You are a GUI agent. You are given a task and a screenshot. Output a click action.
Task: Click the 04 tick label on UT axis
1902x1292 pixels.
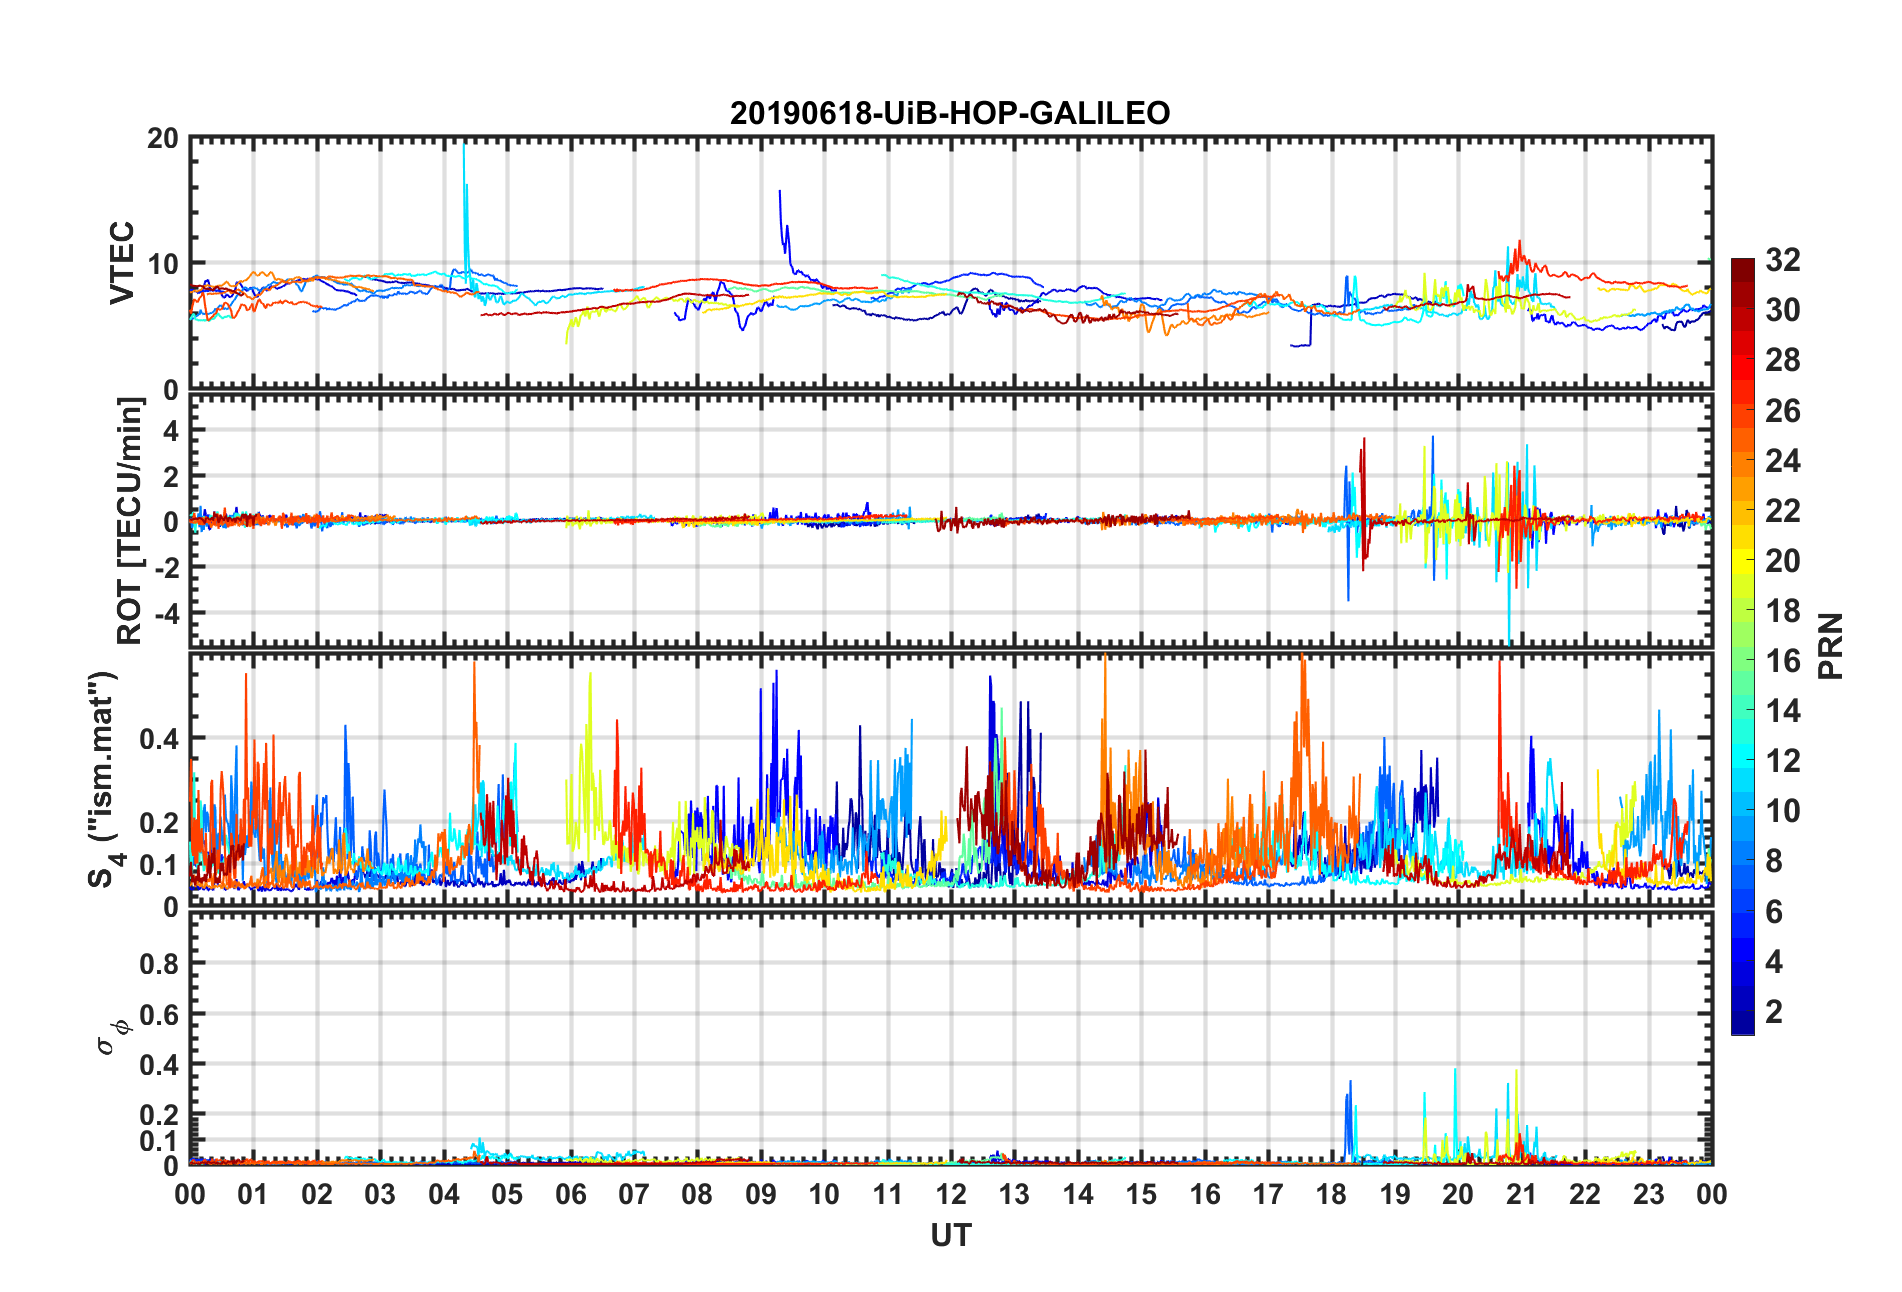click(443, 1194)
